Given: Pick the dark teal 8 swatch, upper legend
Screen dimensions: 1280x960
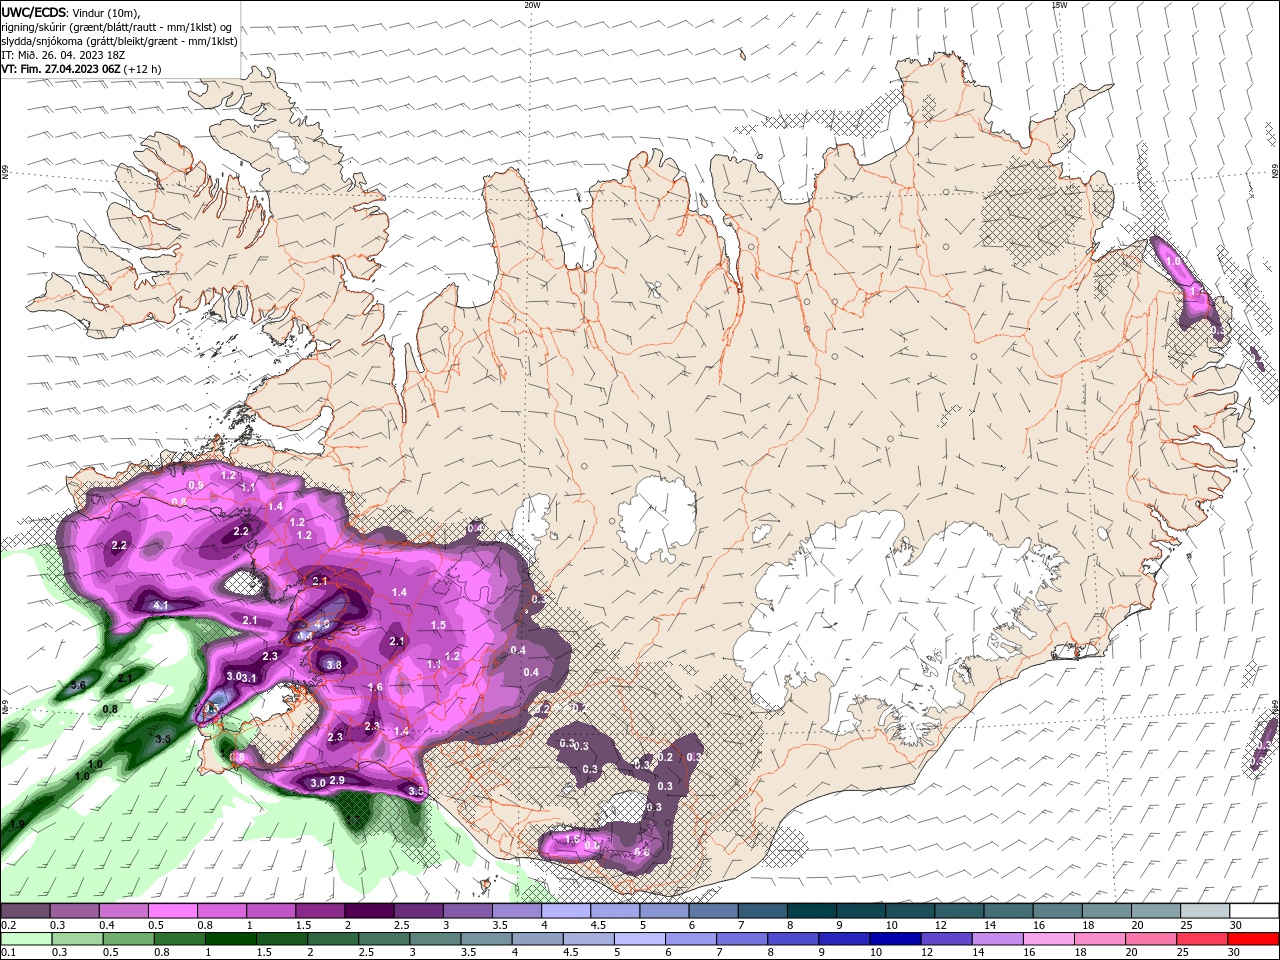Looking at the screenshot, I should 811,911.
